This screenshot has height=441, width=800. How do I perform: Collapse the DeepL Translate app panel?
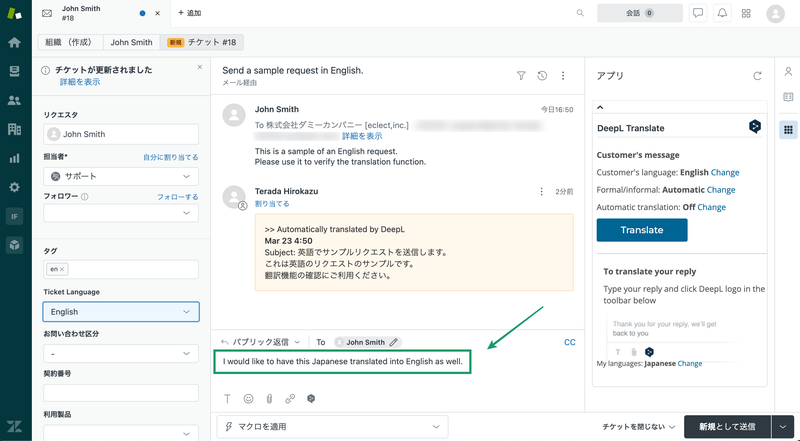point(600,107)
